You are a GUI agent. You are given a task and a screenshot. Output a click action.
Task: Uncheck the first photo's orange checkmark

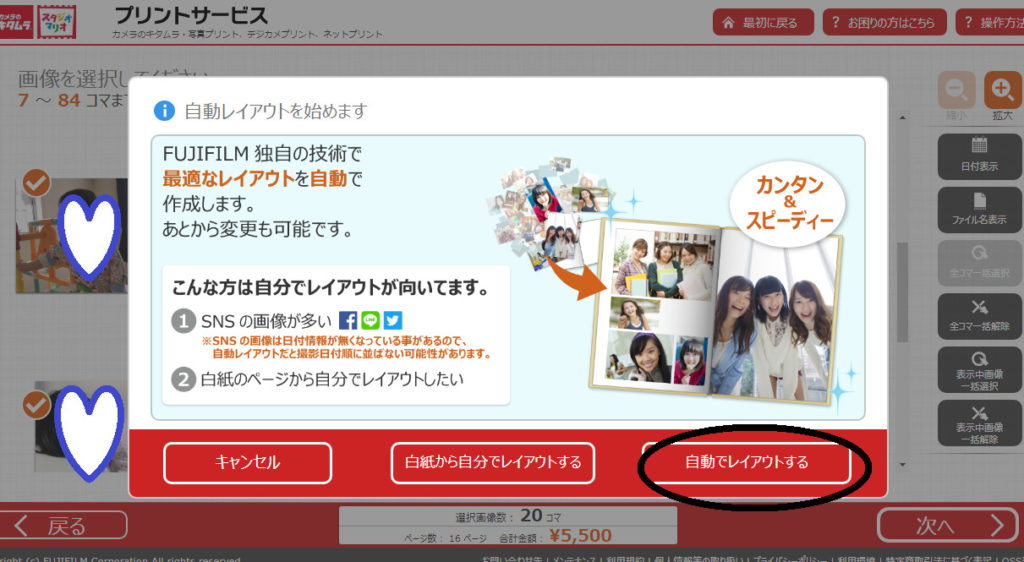pyautogui.click(x=37, y=183)
